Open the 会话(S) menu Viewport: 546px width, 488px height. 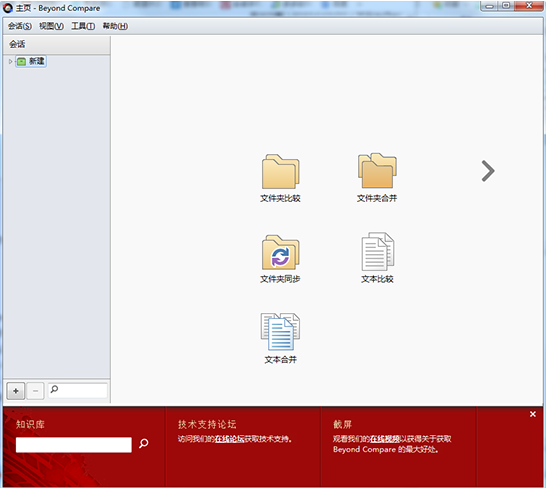click(20, 26)
